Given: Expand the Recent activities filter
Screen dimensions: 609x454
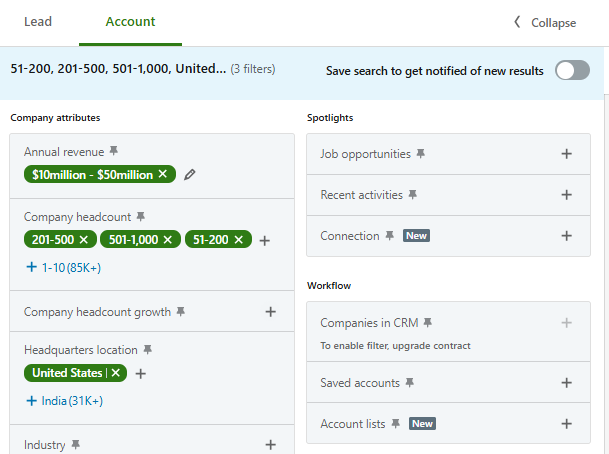Looking at the screenshot, I should coord(566,195).
